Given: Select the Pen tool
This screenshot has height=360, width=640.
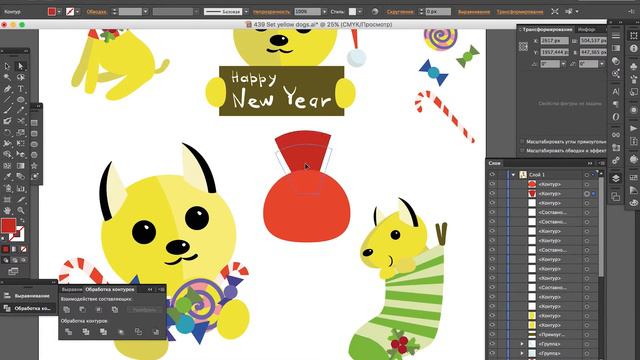Looking at the screenshot, I should (x=7, y=89).
